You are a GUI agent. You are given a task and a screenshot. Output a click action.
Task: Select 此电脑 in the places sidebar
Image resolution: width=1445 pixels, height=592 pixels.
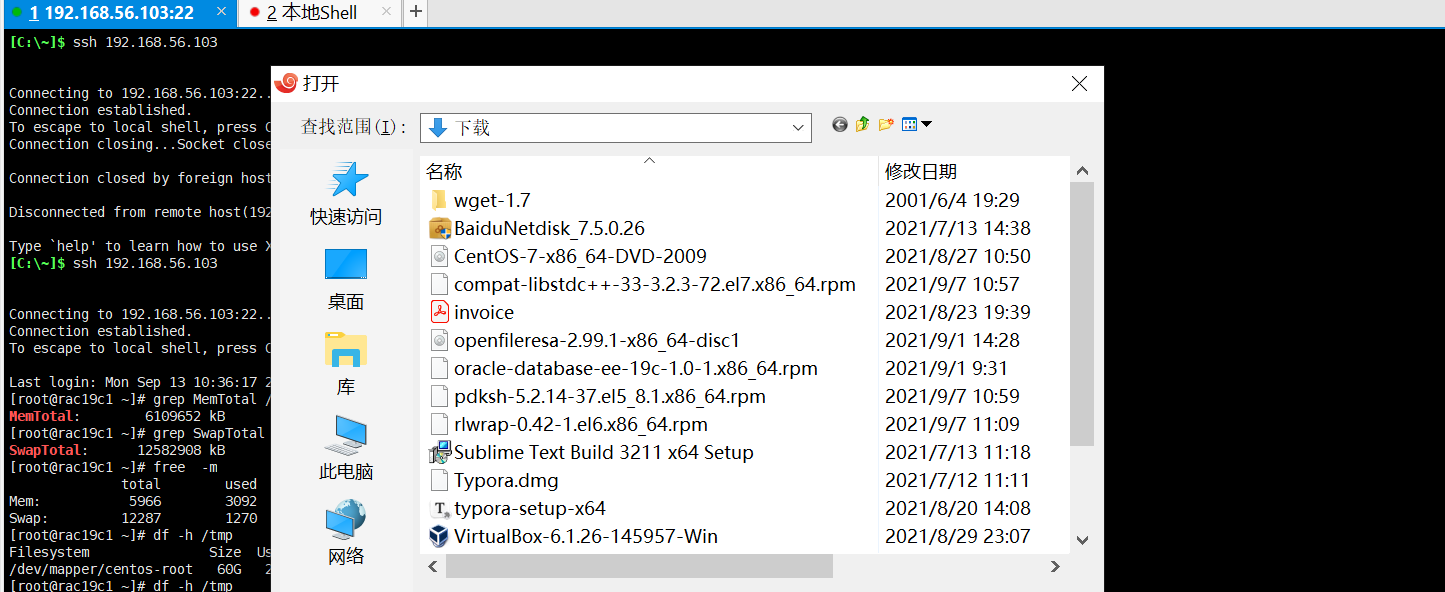(346, 449)
